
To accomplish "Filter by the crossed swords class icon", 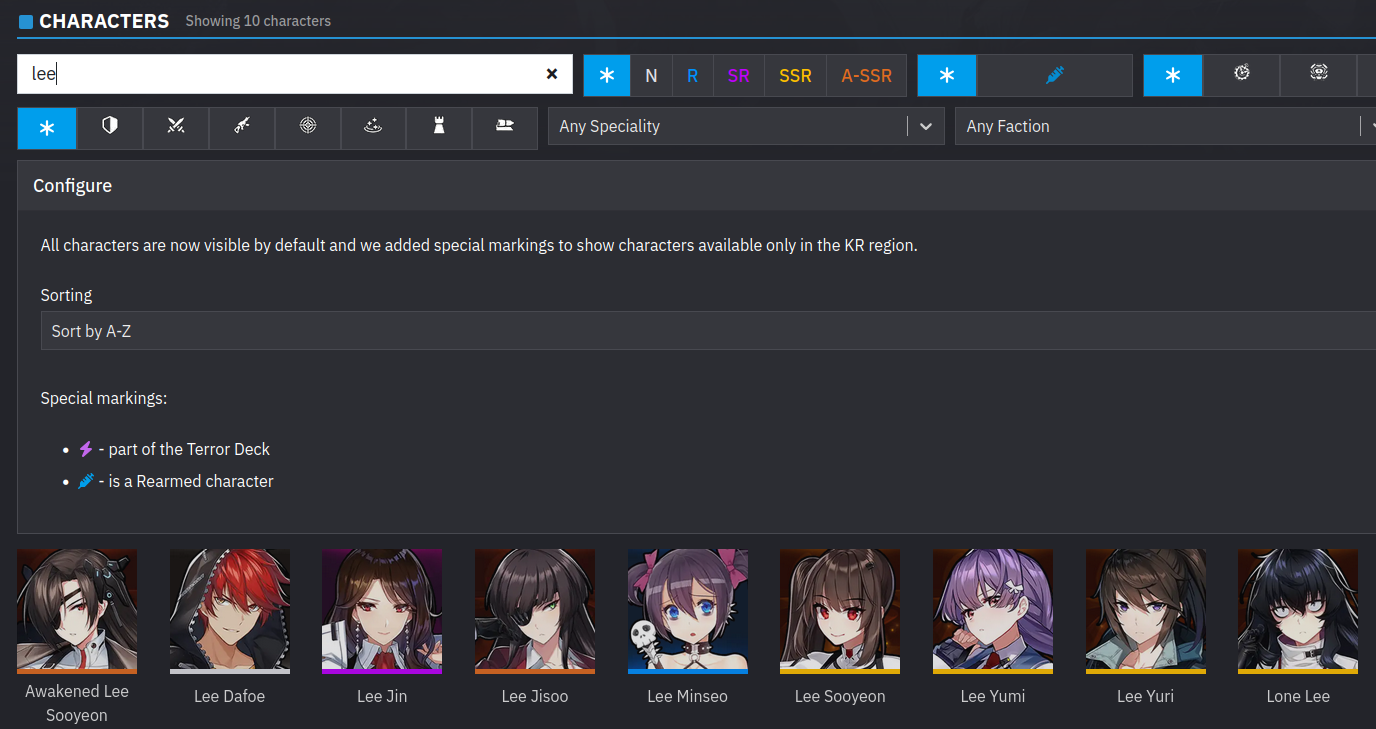I will pyautogui.click(x=176, y=127).
